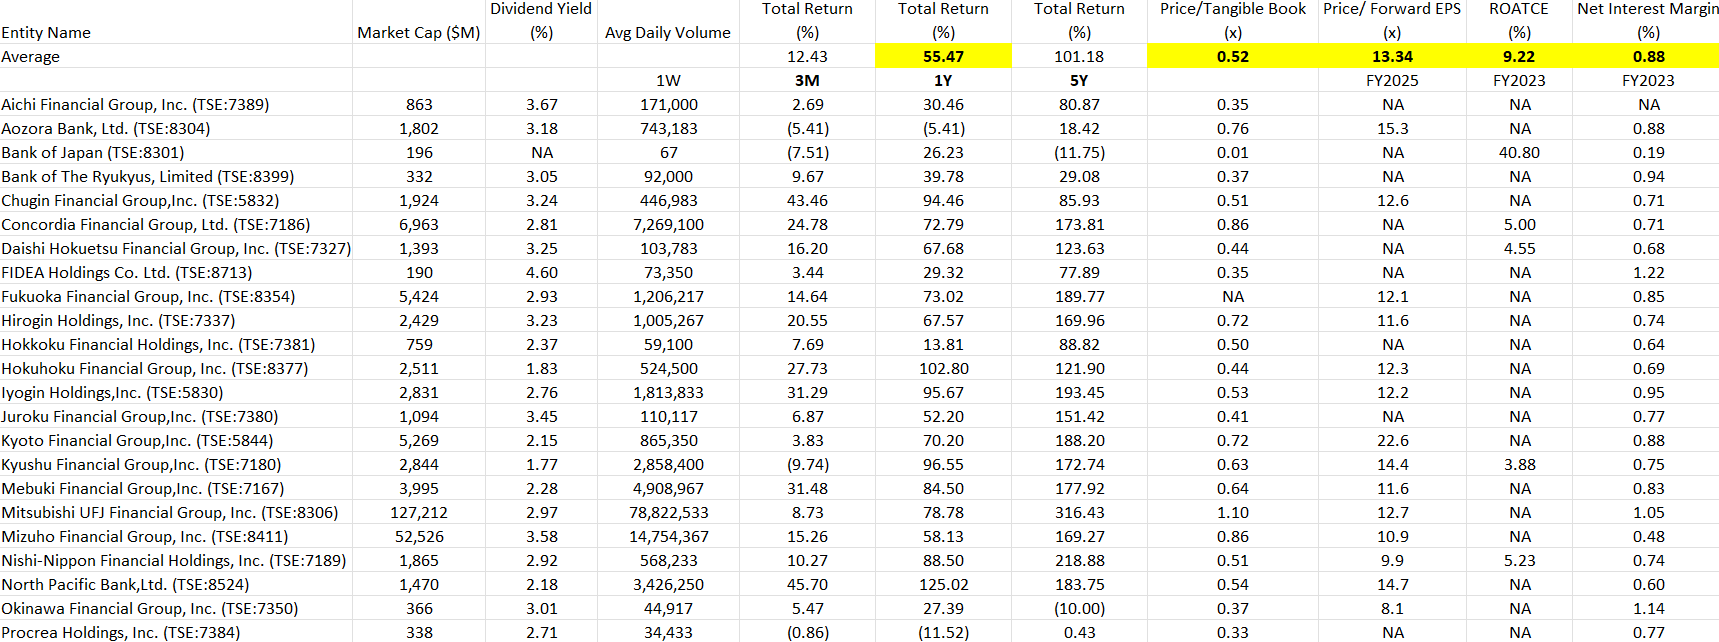Click the bold '1Y' period label

(x=943, y=81)
